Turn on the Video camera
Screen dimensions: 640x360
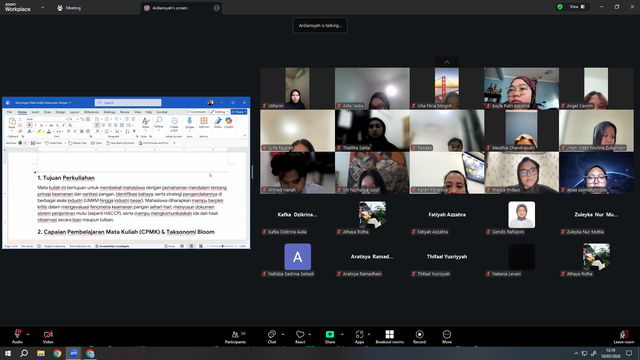48,337
